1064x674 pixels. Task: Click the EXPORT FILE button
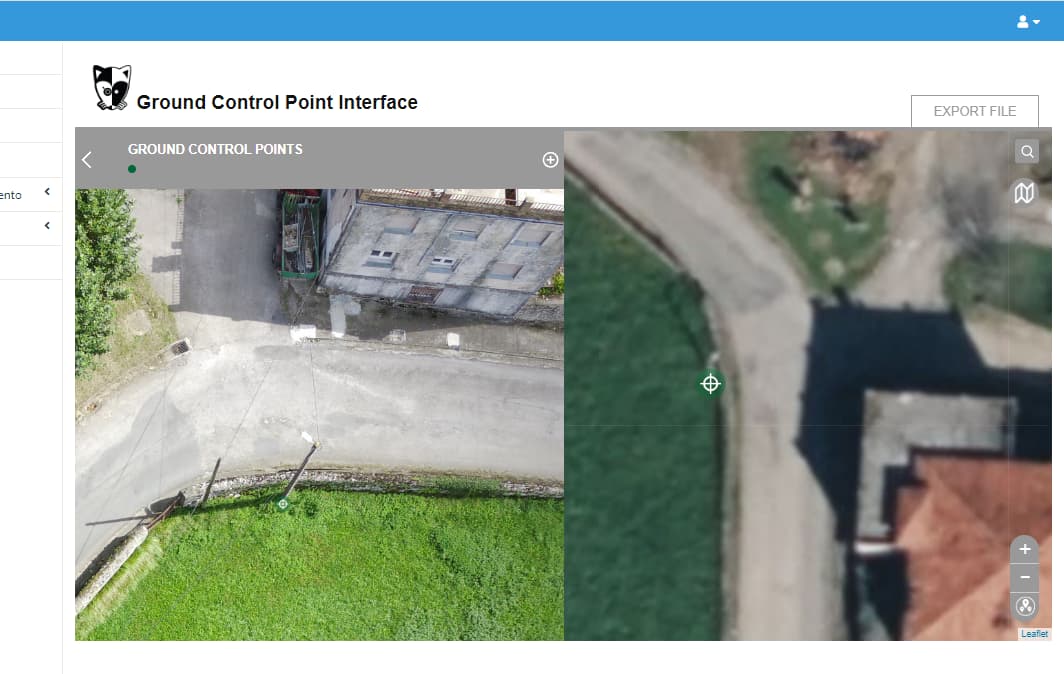[974, 111]
